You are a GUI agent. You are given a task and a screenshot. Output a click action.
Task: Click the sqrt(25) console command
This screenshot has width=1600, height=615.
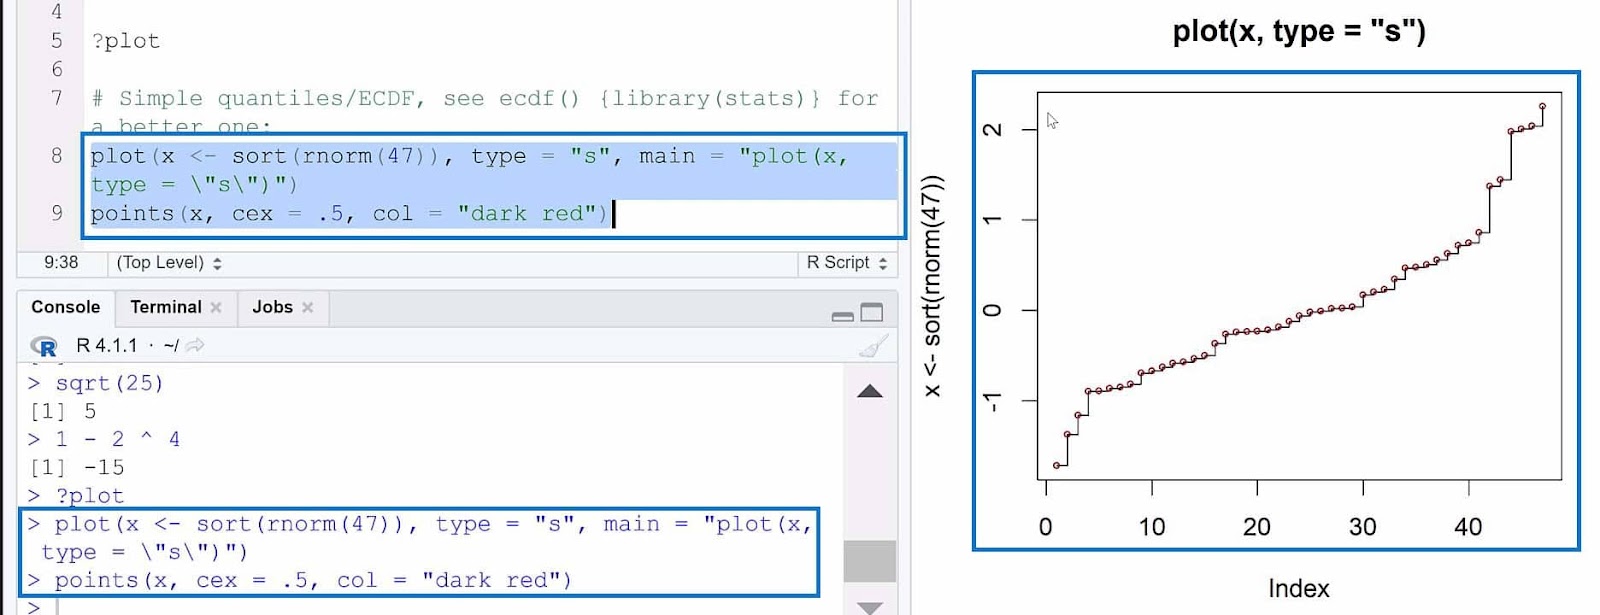109,383
